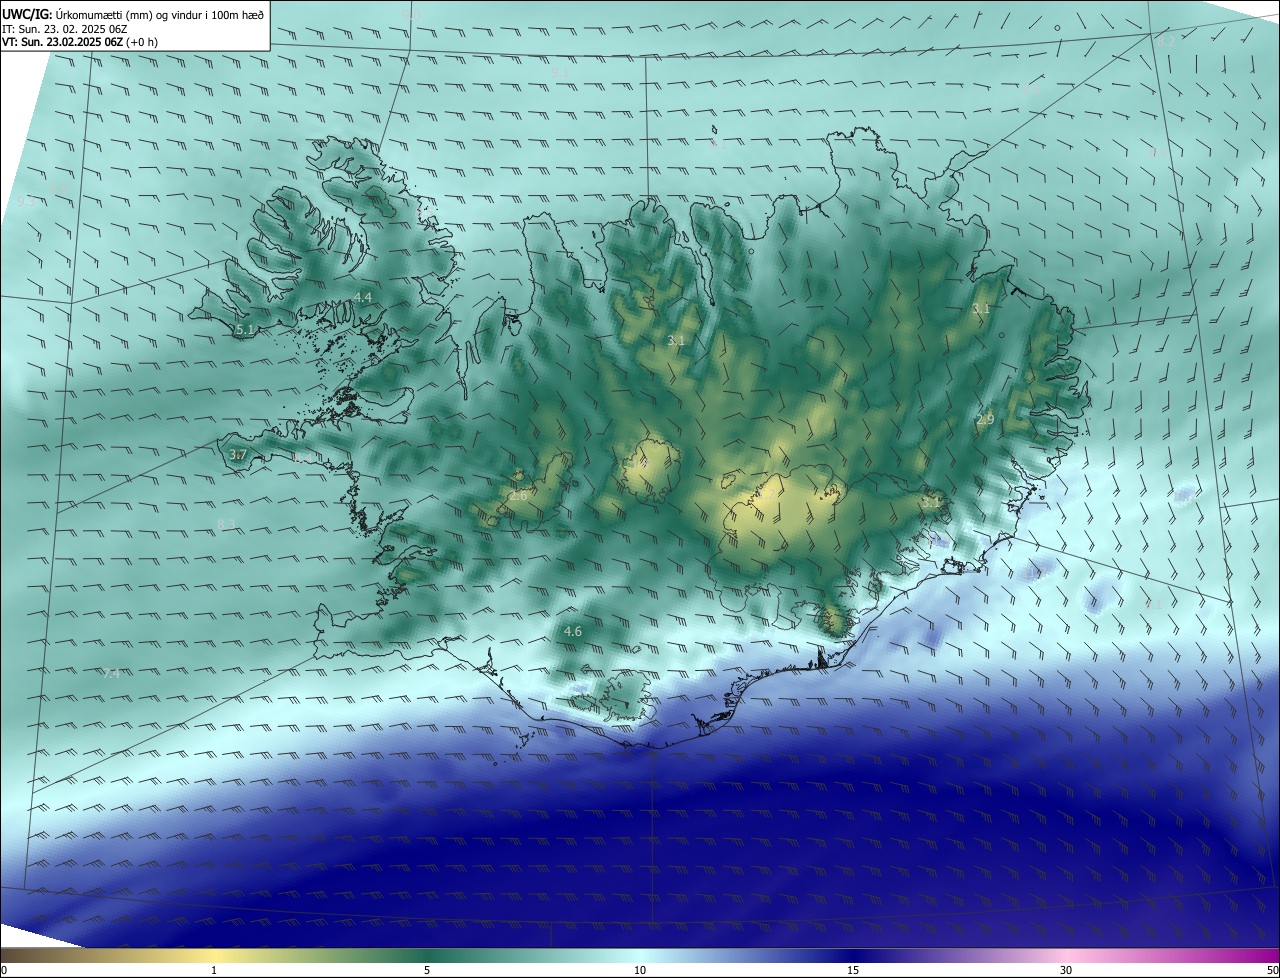Click the colour scale tick label '30'

click(1066, 970)
